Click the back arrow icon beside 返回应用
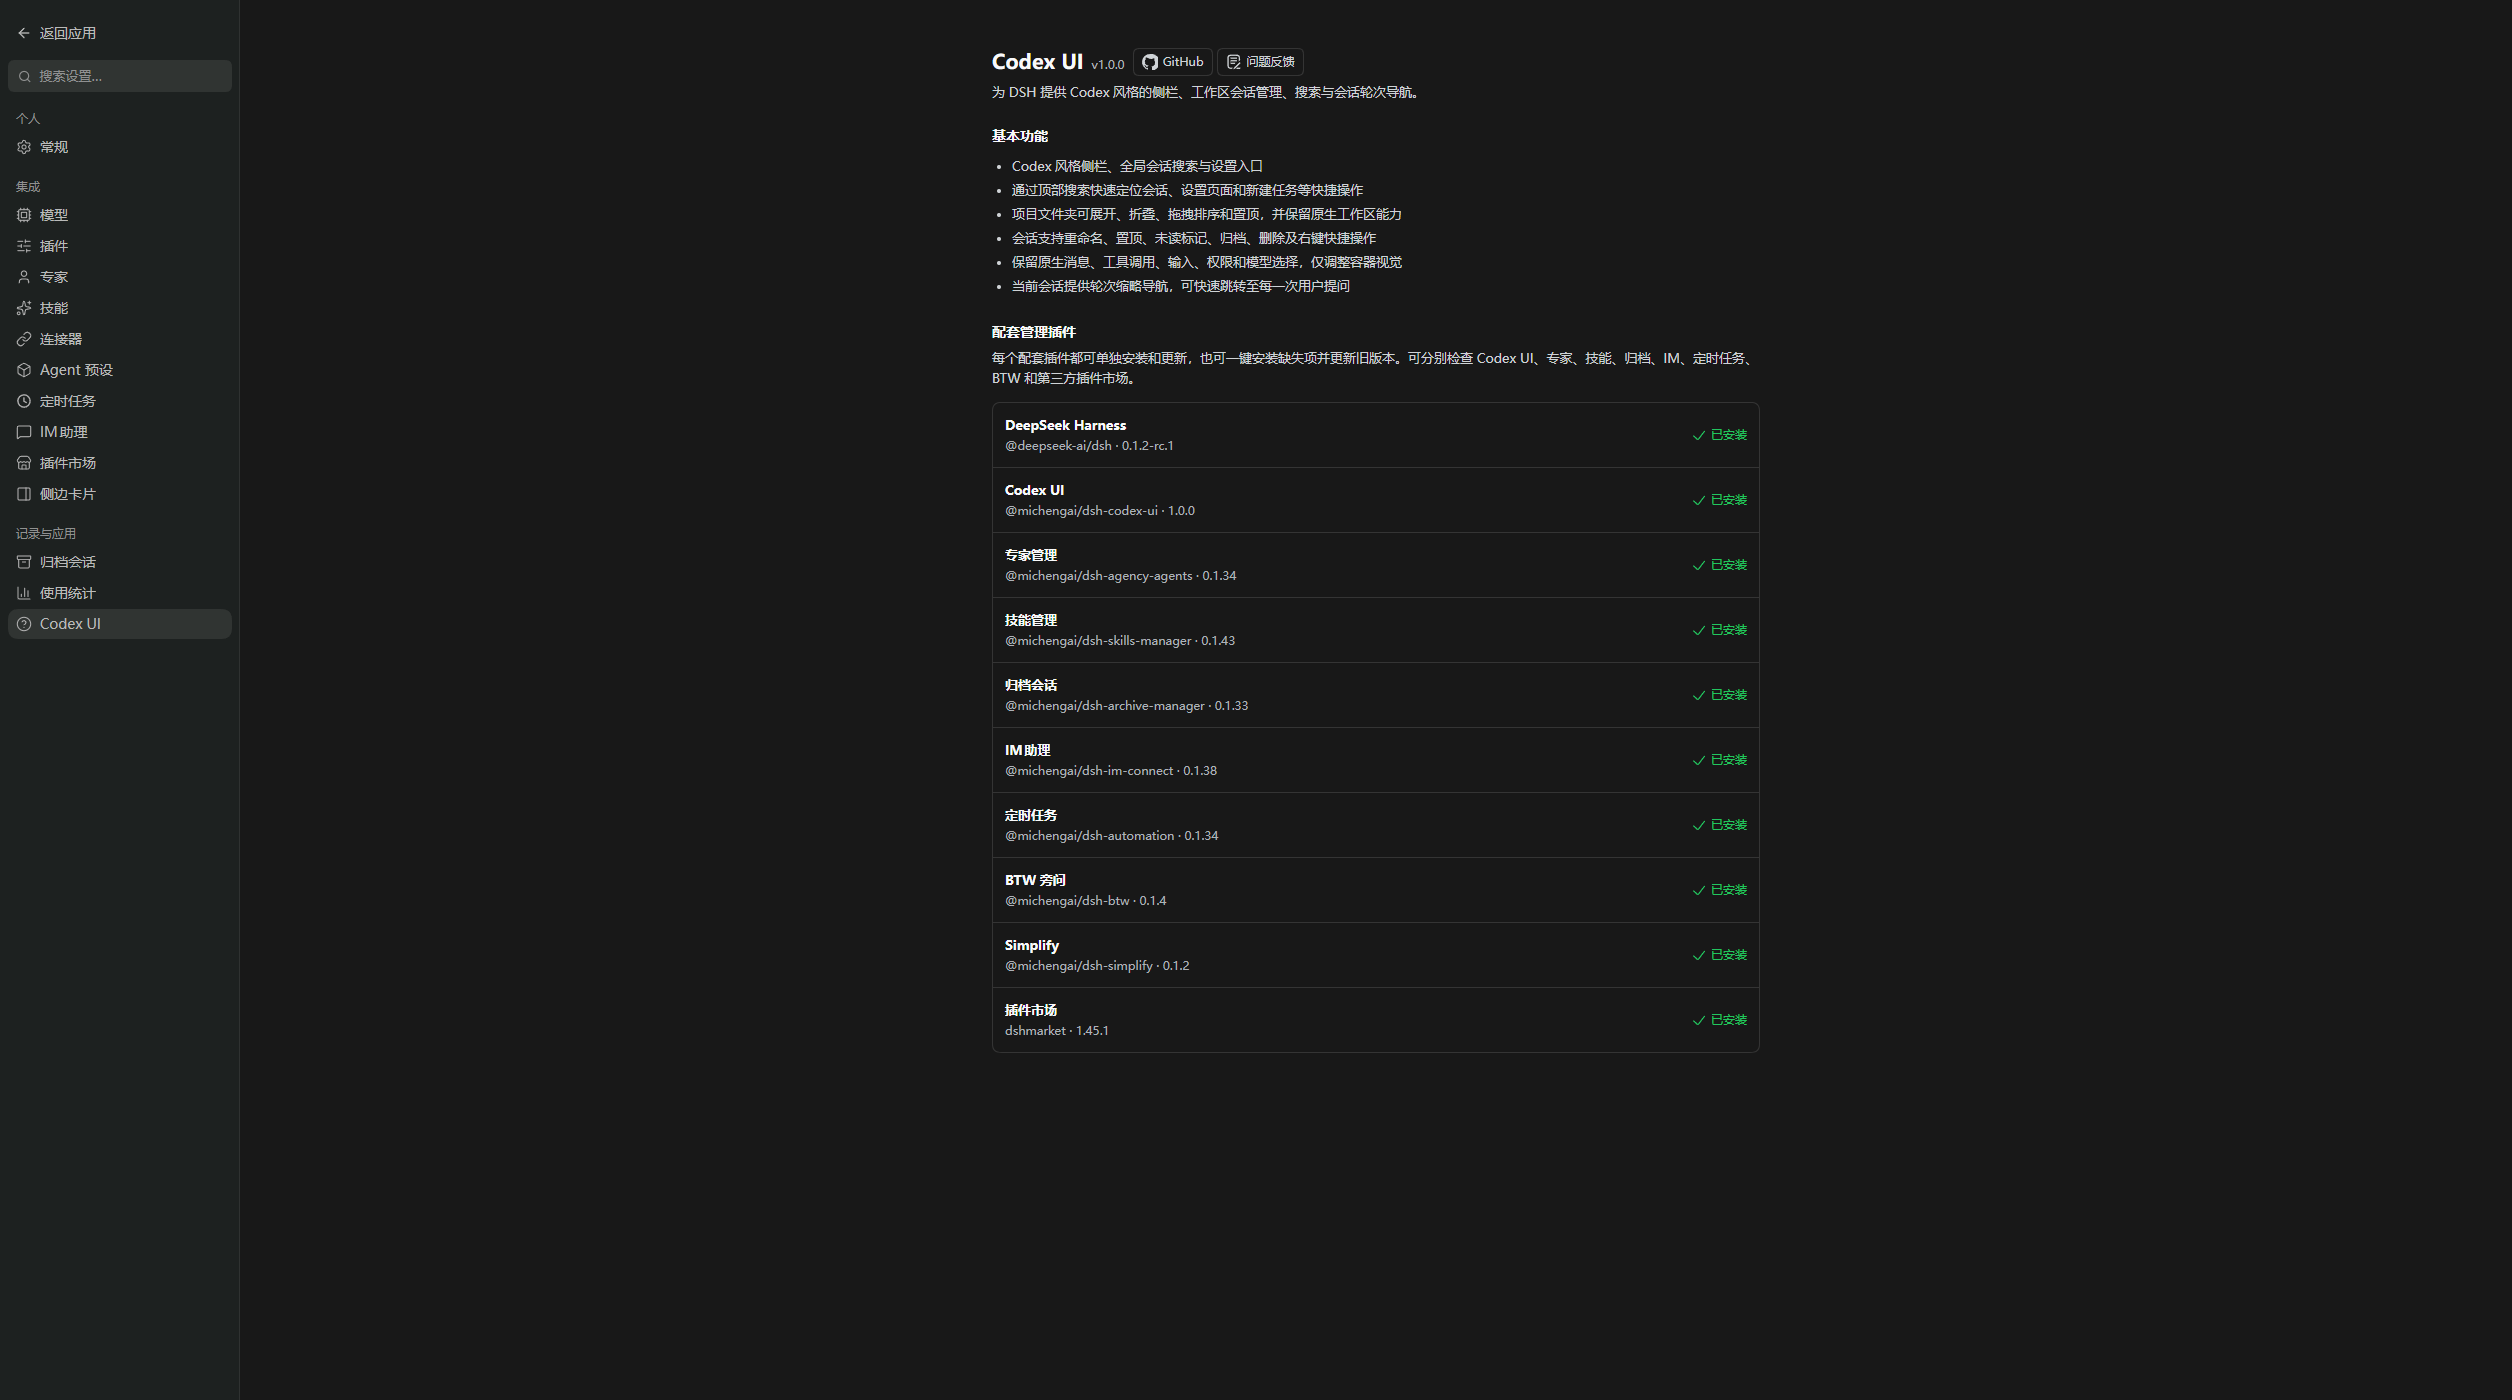The image size is (2512, 1400). tap(24, 33)
